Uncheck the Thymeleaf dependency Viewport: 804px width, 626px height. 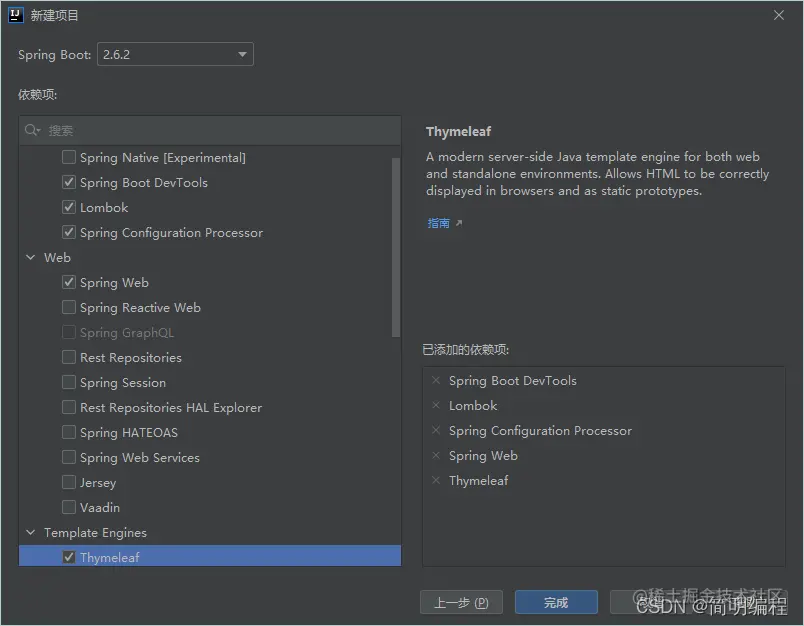[x=69, y=557]
